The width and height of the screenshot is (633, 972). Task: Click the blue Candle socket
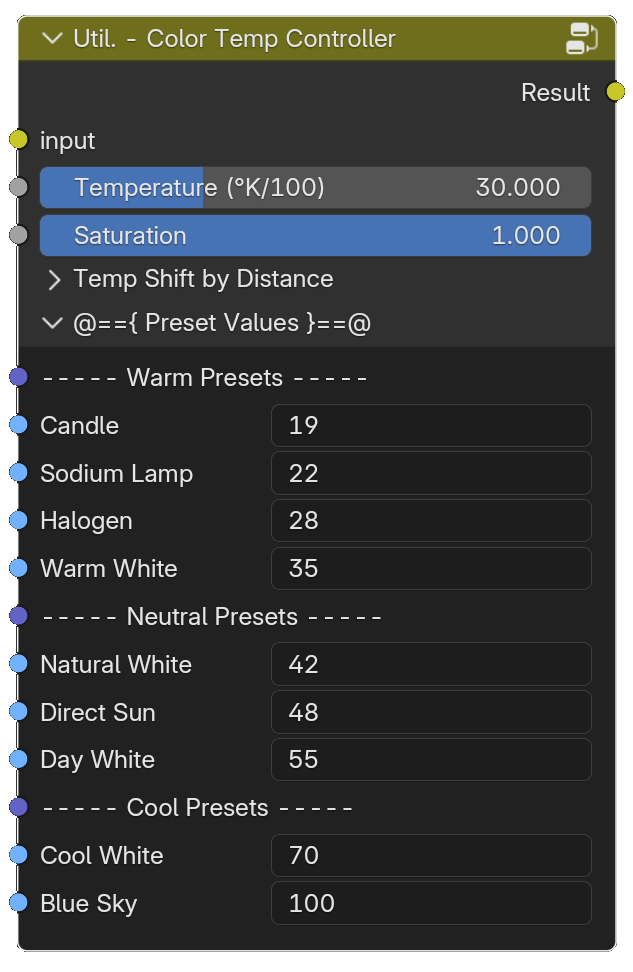(19, 425)
